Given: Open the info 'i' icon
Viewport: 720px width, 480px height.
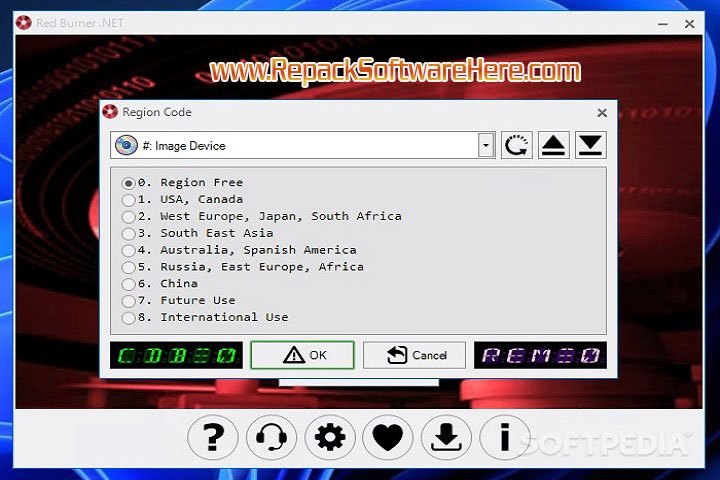Looking at the screenshot, I should [504, 437].
